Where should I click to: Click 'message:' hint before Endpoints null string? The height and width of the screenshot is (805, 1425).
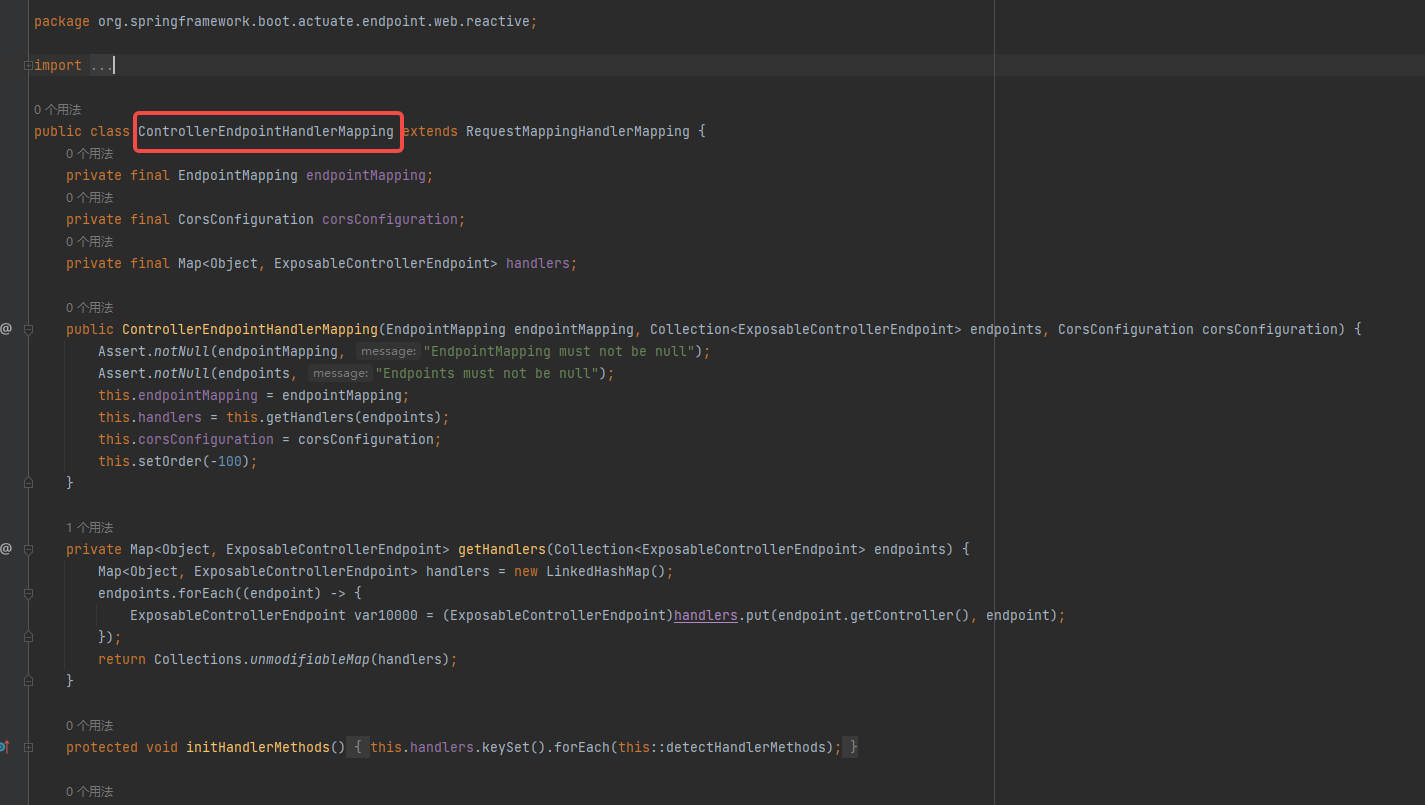(x=340, y=374)
